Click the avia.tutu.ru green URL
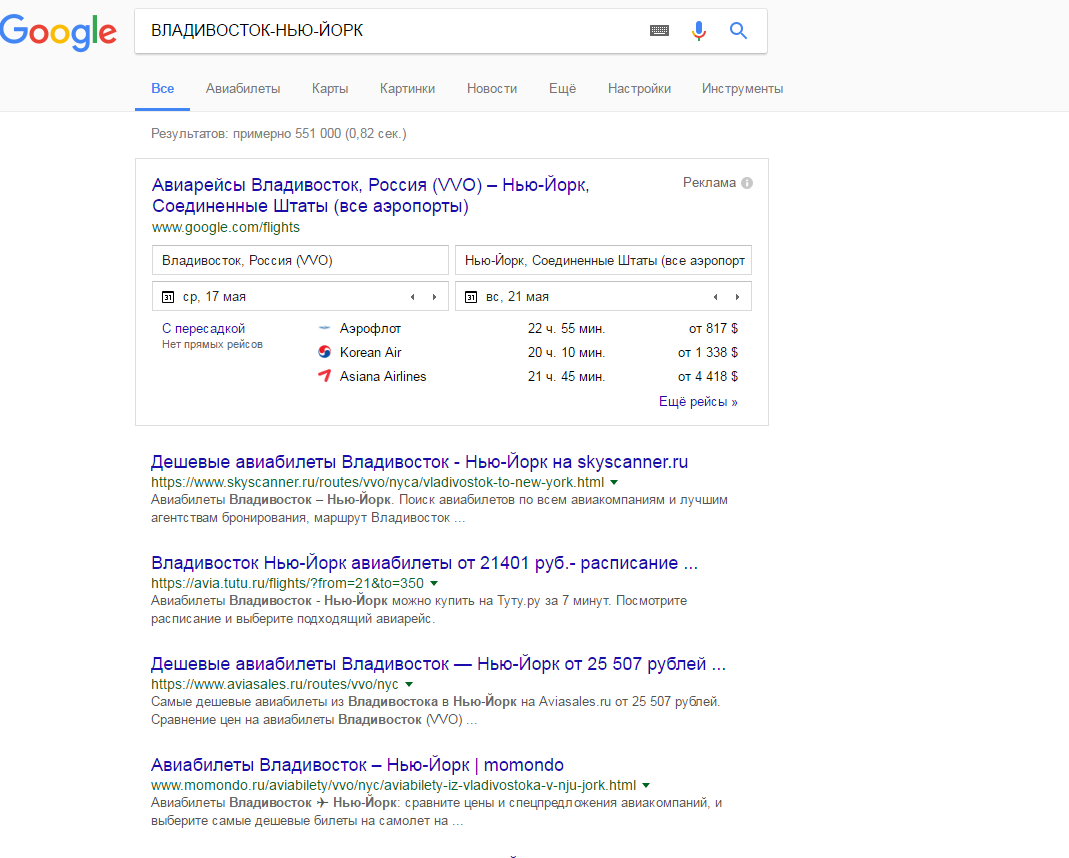1069x858 pixels. 288,583
